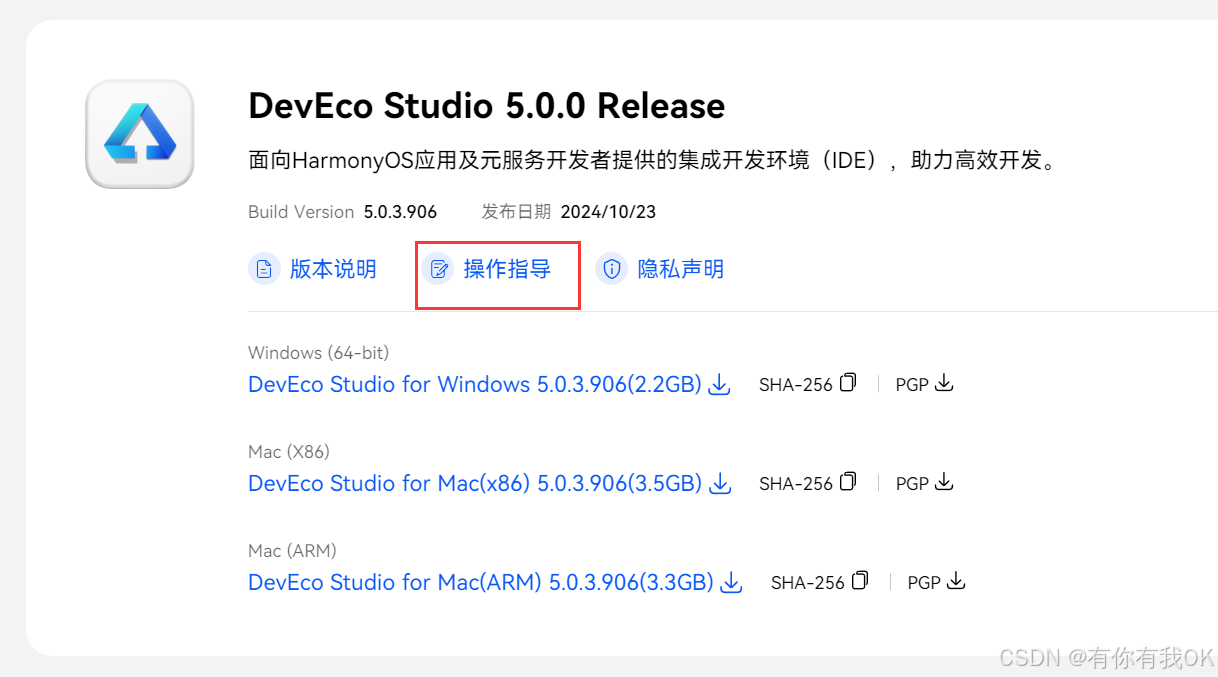The image size is (1218, 677).
Task: Copy SHA-256 for Mac(x86) installer
Action: [848, 482]
